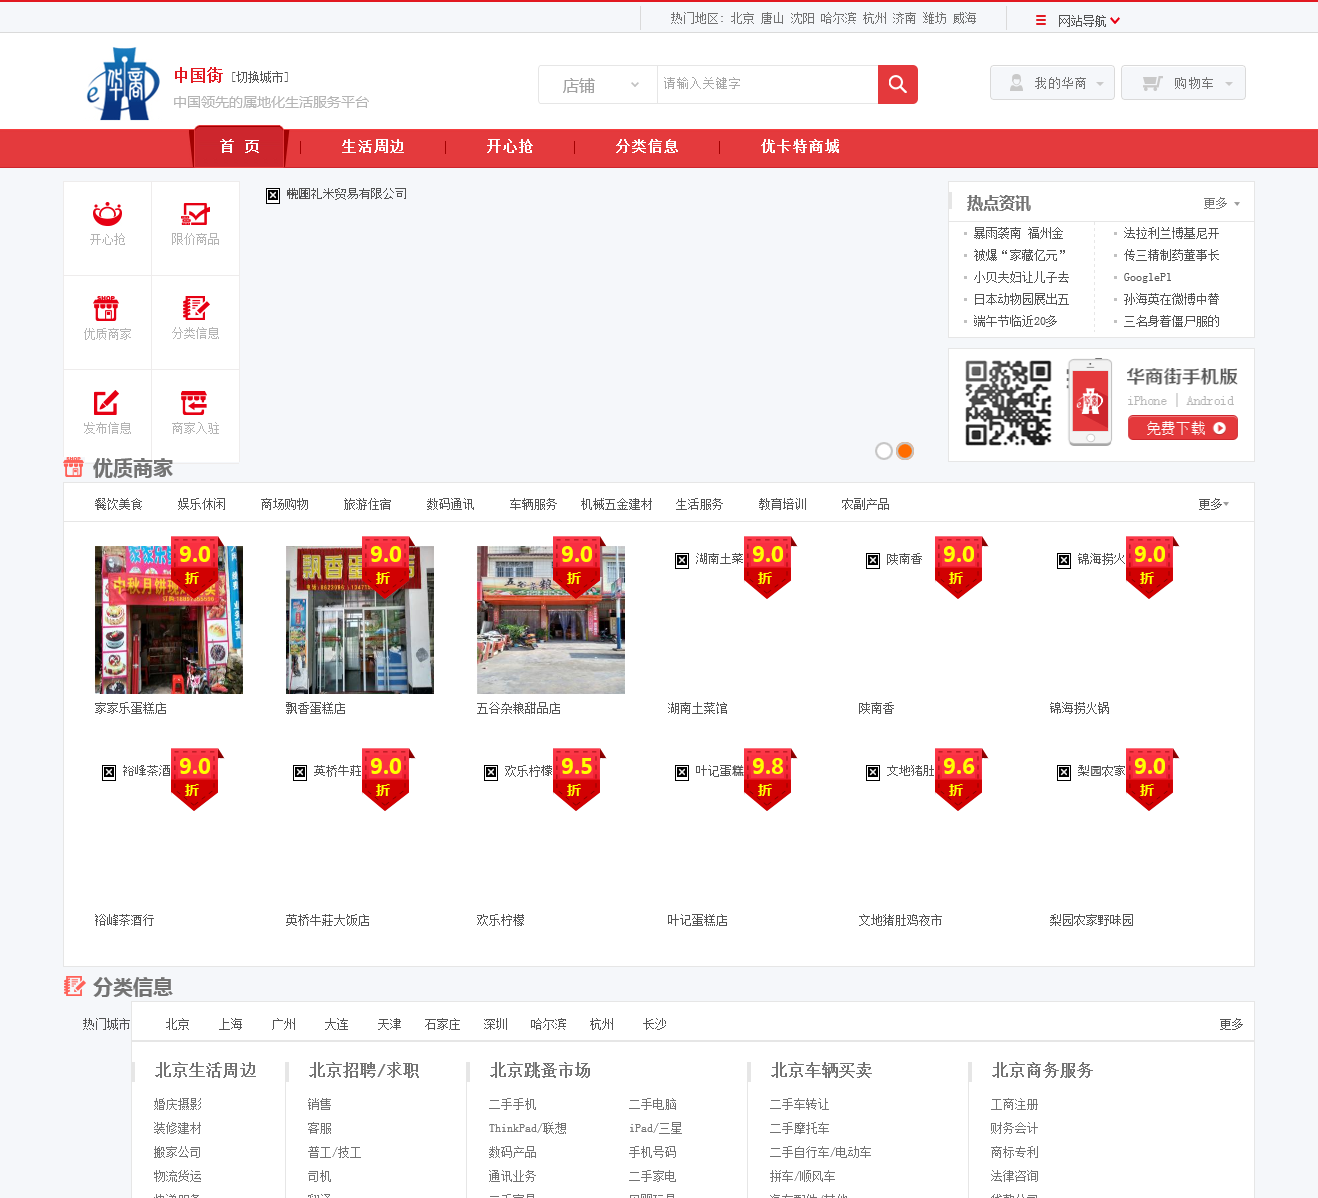This screenshot has height=1198, width=1318.
Task: Select 广州 in hot cities
Action: click(283, 1024)
